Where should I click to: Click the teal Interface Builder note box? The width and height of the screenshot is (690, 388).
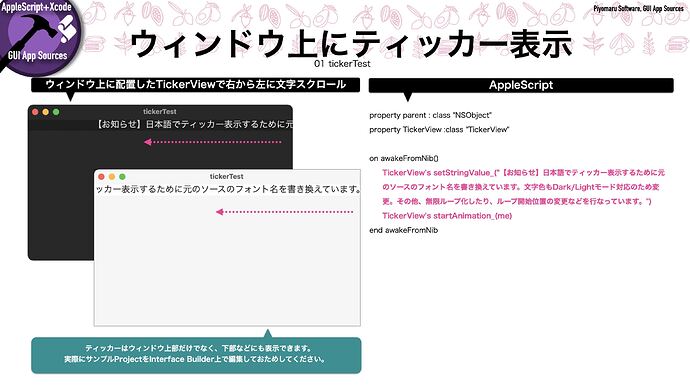click(x=196, y=355)
